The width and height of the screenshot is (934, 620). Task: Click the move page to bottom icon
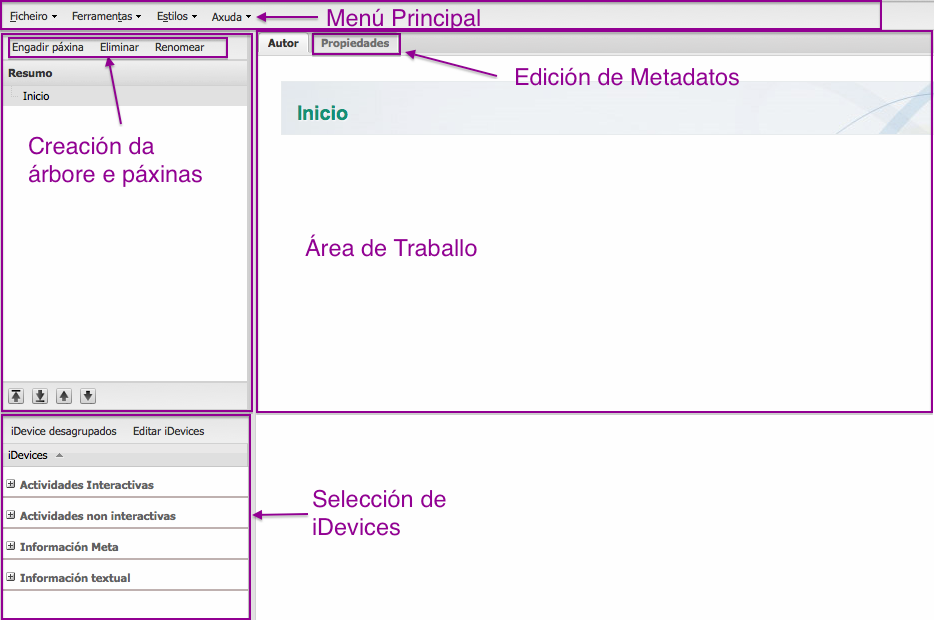pyautogui.click(x=39, y=396)
